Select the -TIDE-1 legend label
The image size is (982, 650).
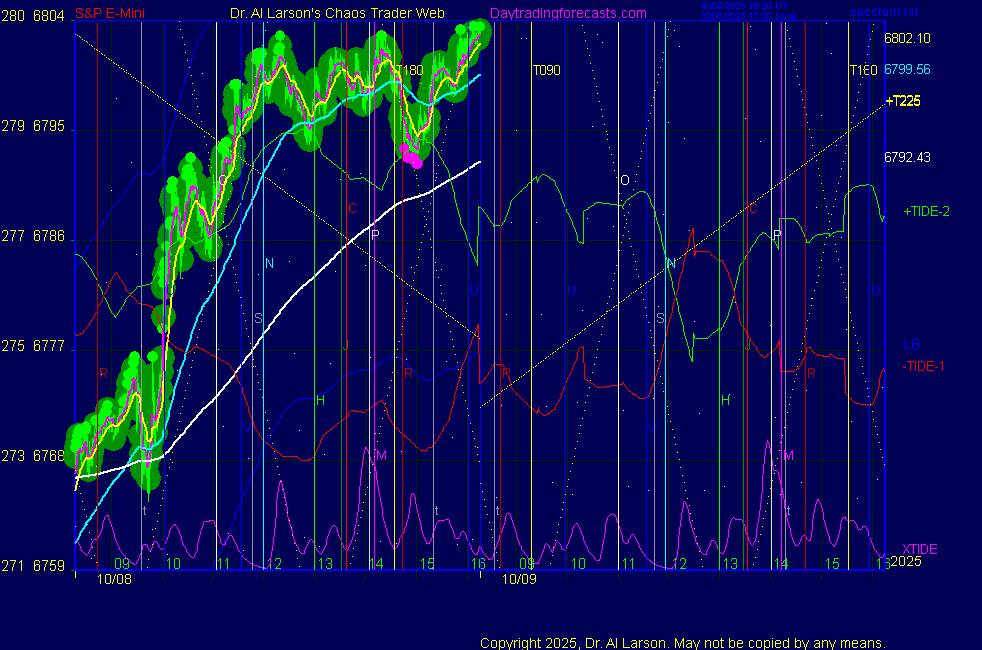pos(924,366)
